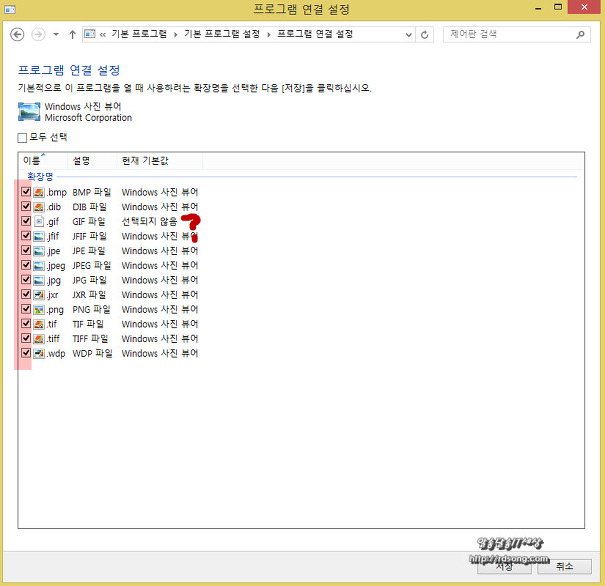Click the forward navigation arrow
The image size is (605, 586).
pos(38,34)
